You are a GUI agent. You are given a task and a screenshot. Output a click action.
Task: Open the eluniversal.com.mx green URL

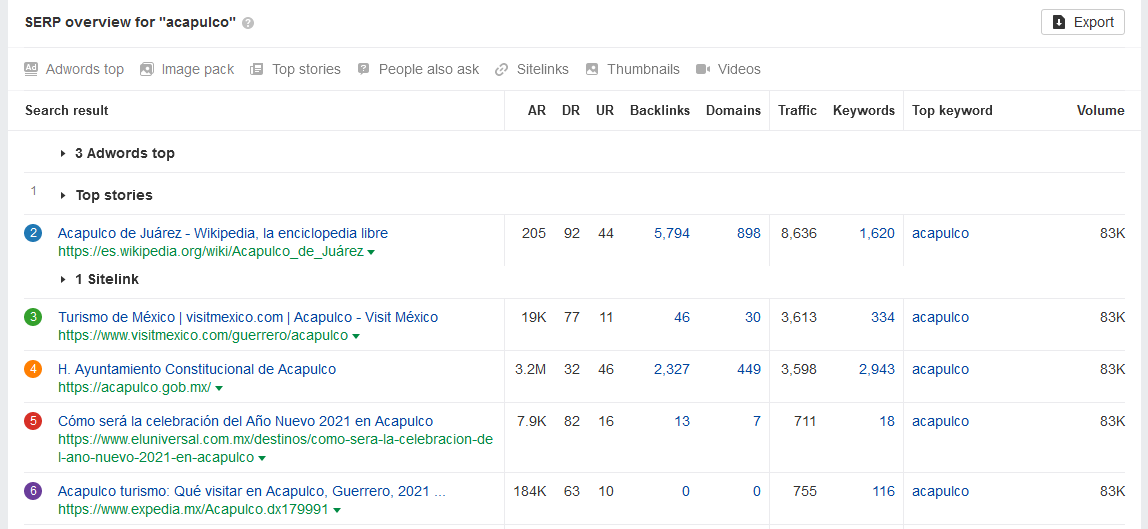(275, 449)
